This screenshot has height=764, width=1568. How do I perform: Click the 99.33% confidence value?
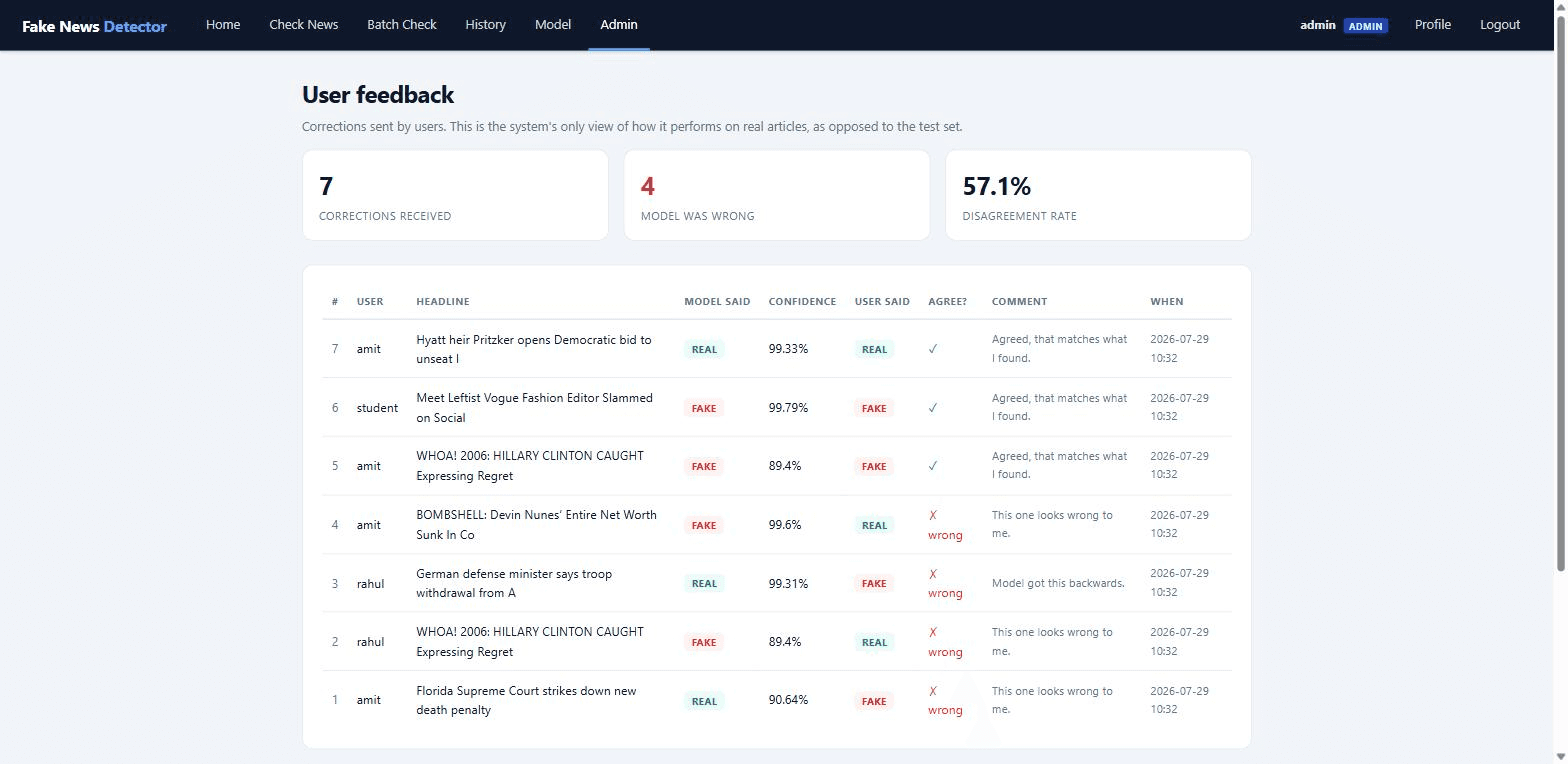pos(788,349)
